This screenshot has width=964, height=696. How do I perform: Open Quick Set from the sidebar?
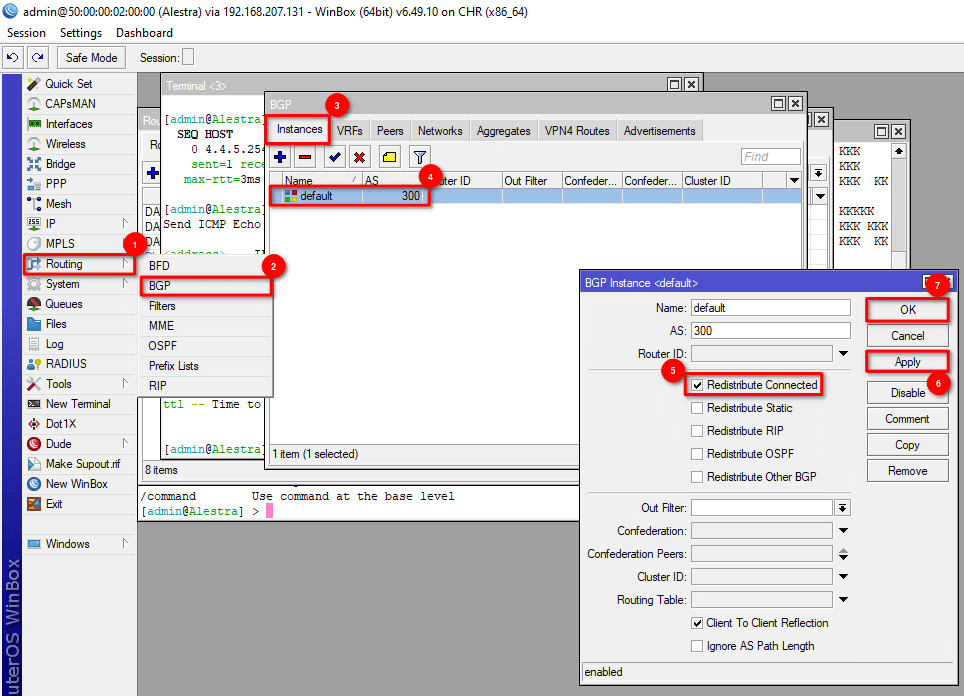(68, 84)
